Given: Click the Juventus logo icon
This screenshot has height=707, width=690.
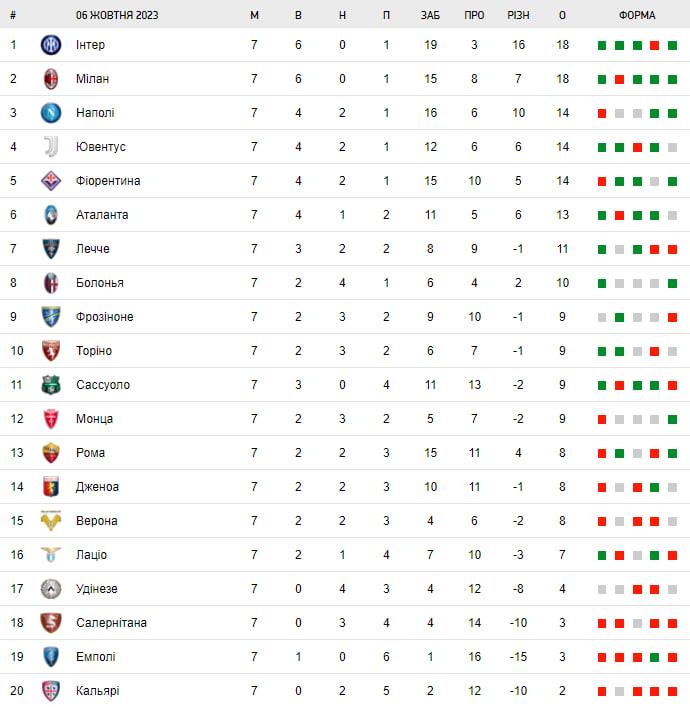Looking at the screenshot, I should (x=51, y=147).
